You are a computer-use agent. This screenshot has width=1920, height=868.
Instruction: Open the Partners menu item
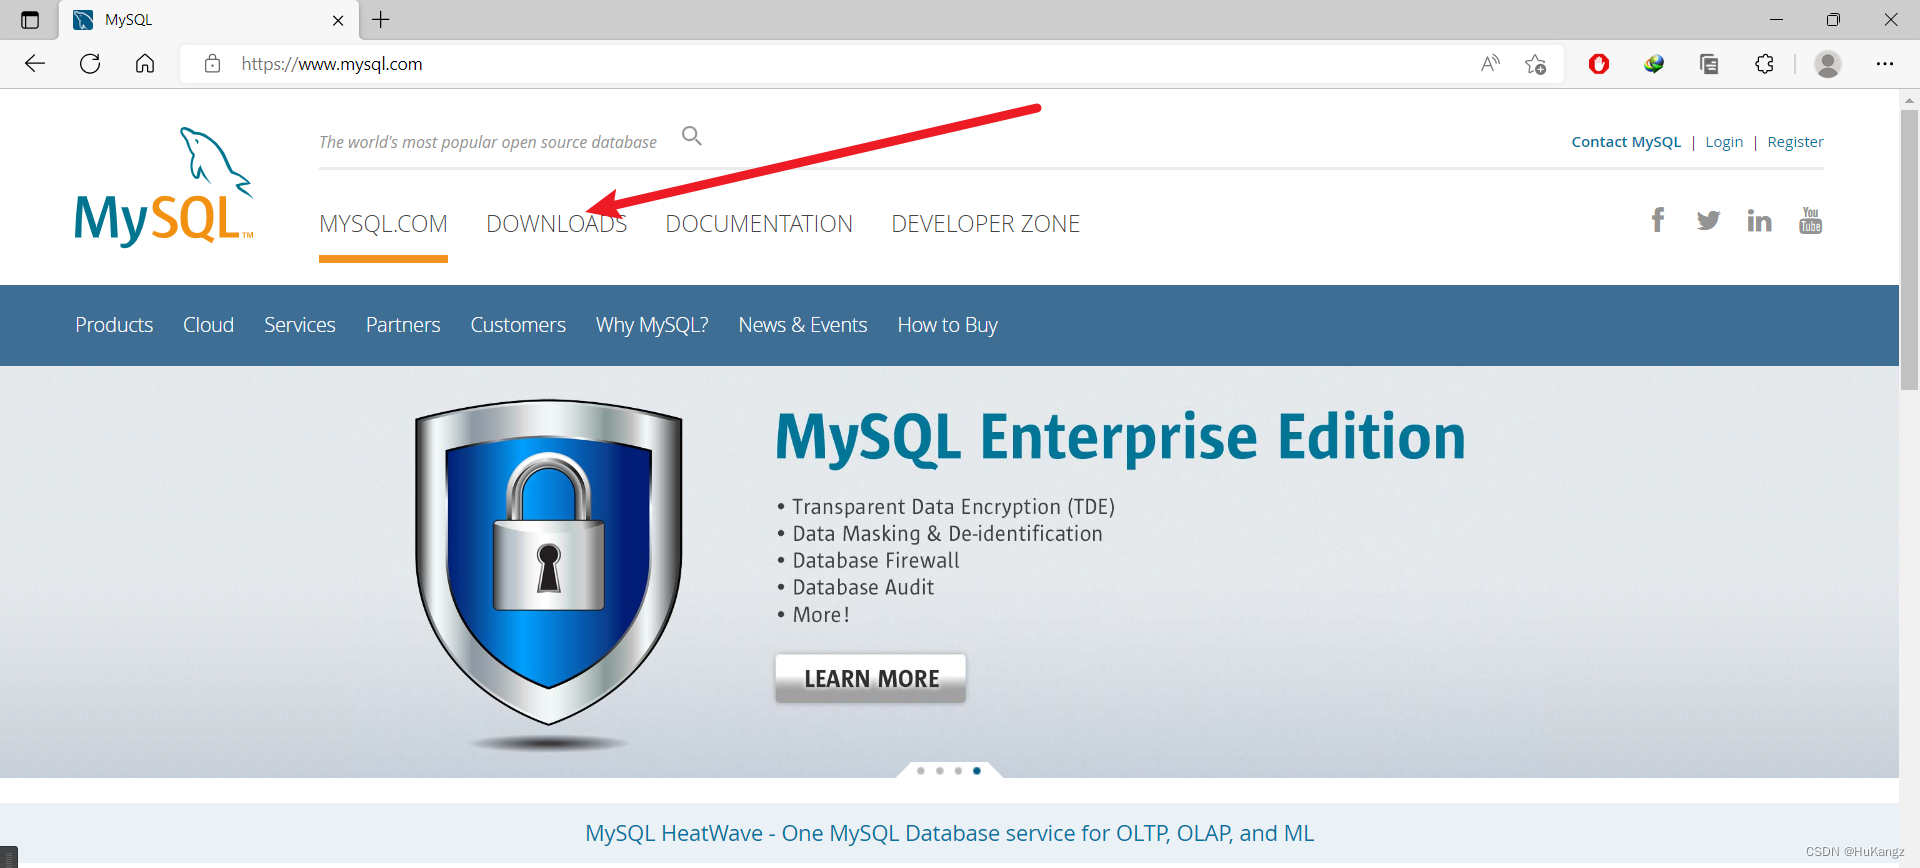coord(403,325)
